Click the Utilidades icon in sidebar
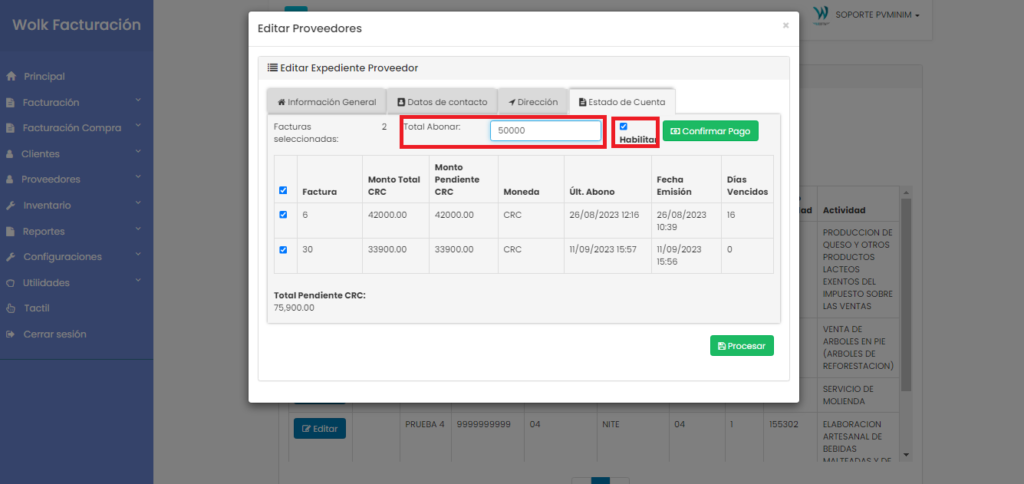This screenshot has width=1024, height=484. pos(10,283)
